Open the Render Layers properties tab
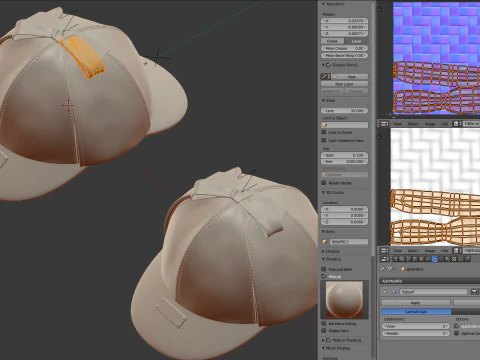Screen dimensions: 480x360 pyautogui.click(x=402, y=259)
